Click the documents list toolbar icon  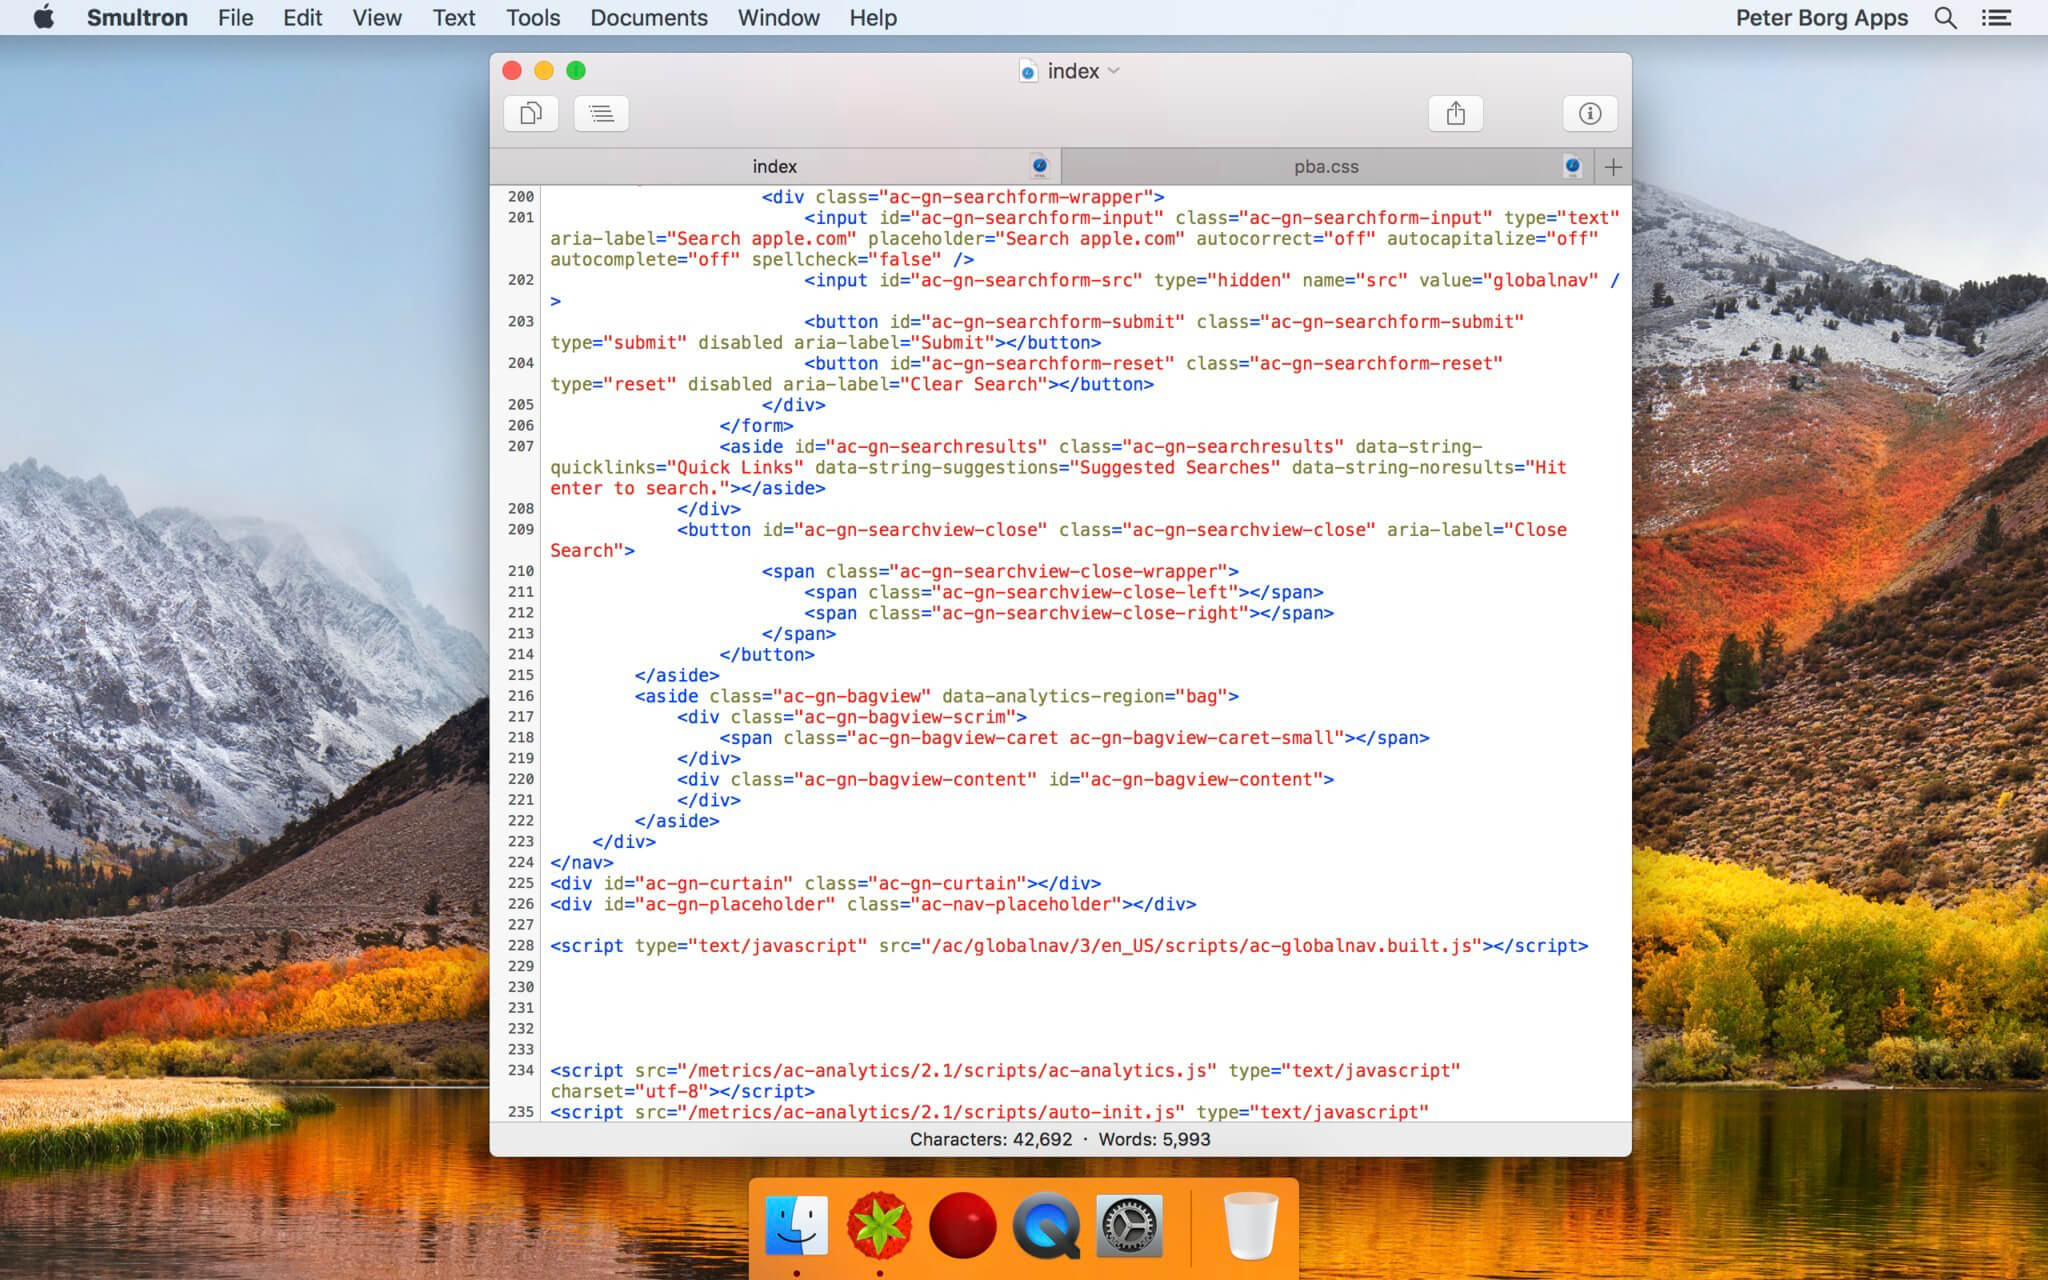point(531,113)
